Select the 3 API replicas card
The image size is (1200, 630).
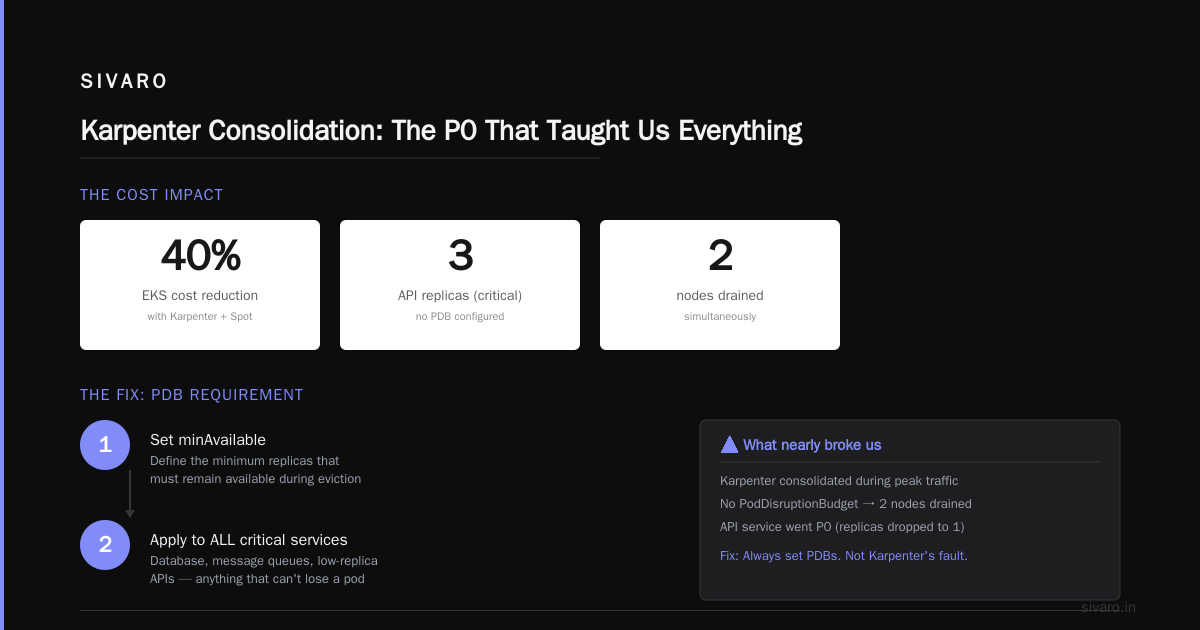460,285
